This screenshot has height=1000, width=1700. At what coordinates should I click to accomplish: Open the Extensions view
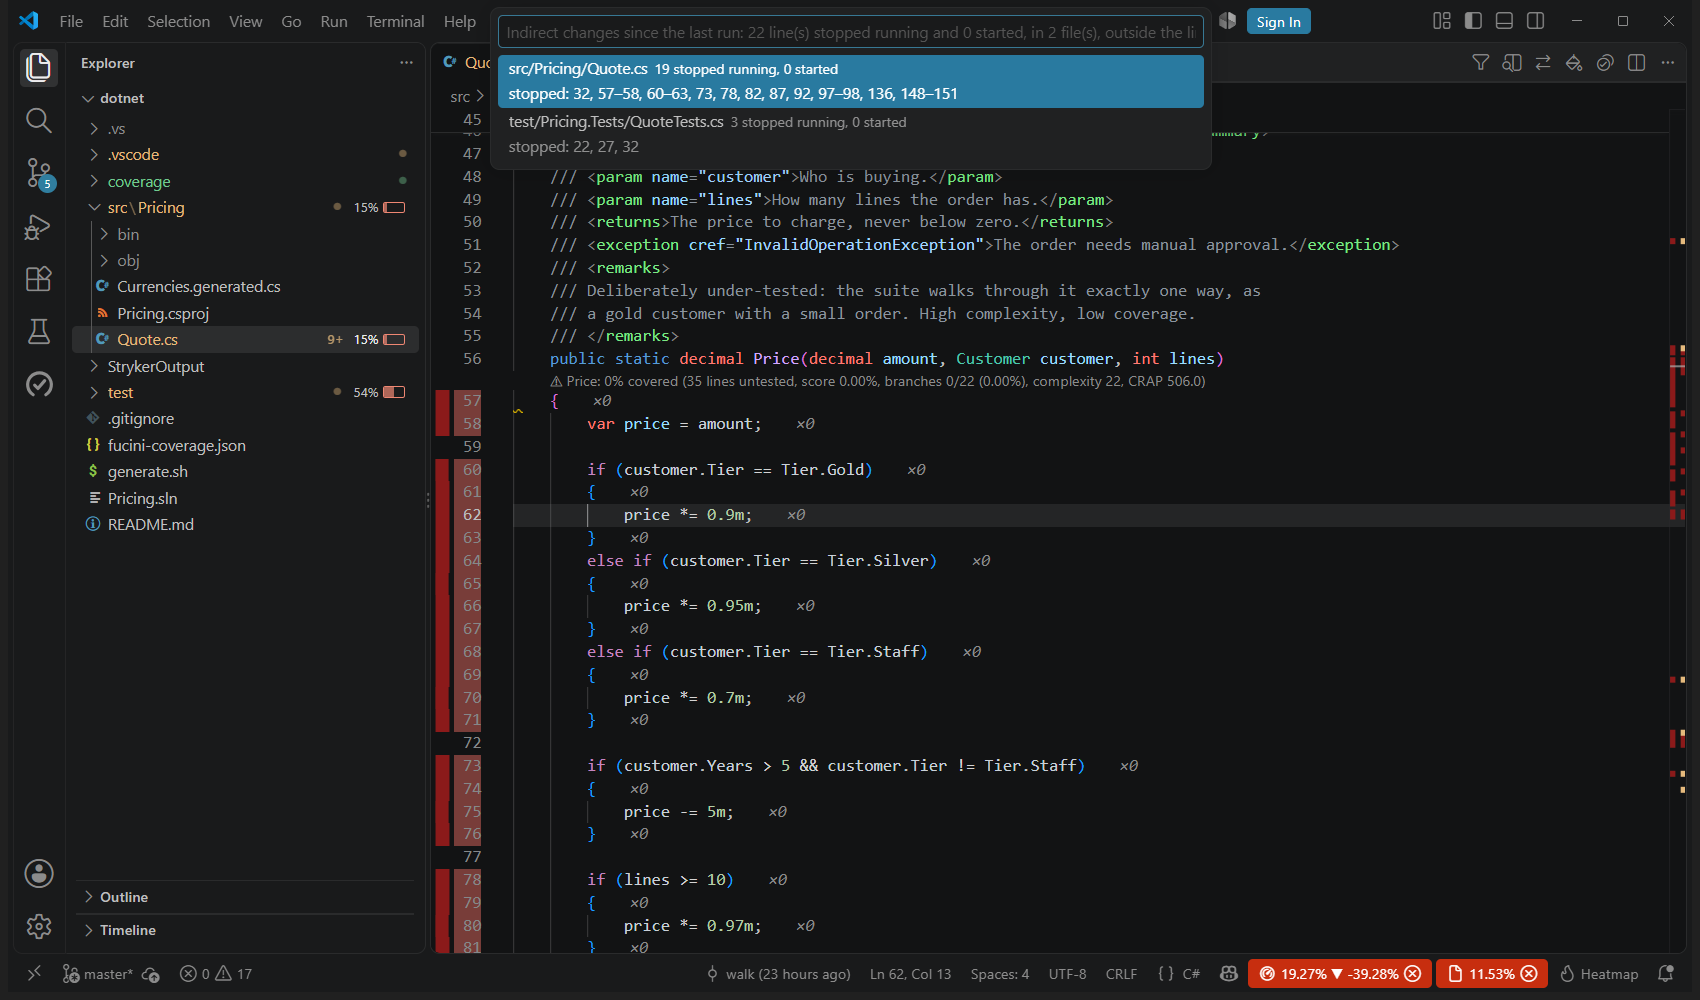click(39, 279)
